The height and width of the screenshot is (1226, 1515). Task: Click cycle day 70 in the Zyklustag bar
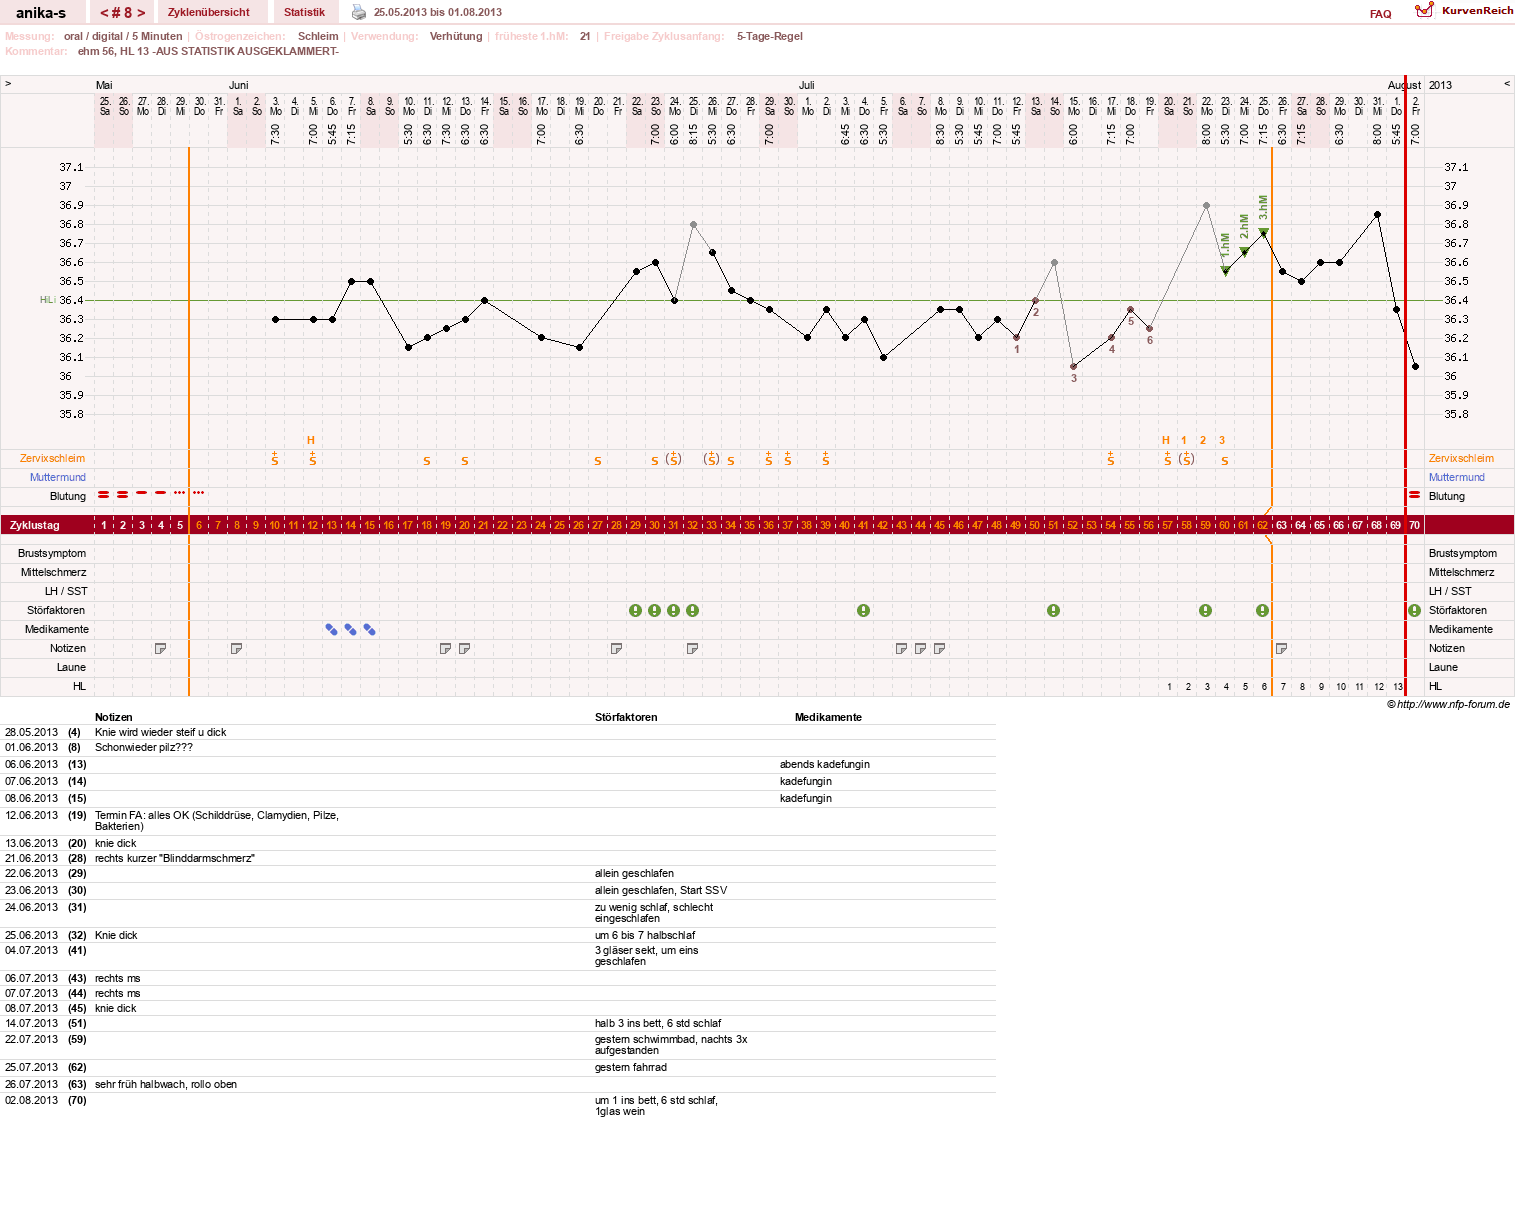tap(1414, 525)
